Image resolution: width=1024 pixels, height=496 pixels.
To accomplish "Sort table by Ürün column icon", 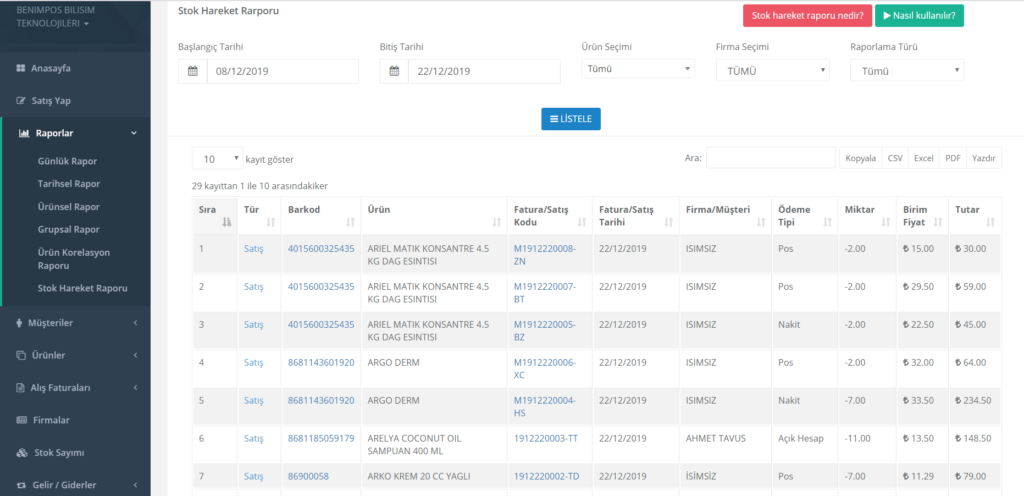I will pyautogui.click(x=496, y=223).
